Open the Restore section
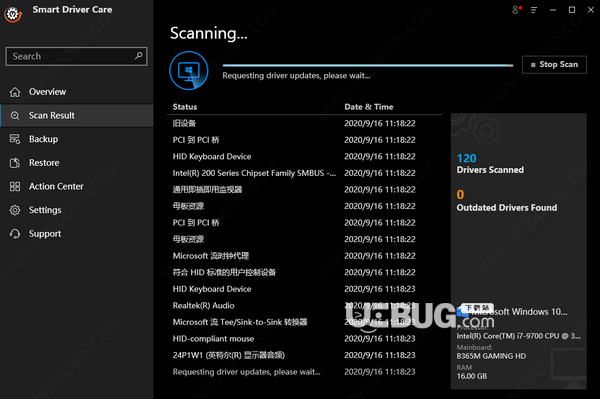 pyautogui.click(x=77, y=163)
